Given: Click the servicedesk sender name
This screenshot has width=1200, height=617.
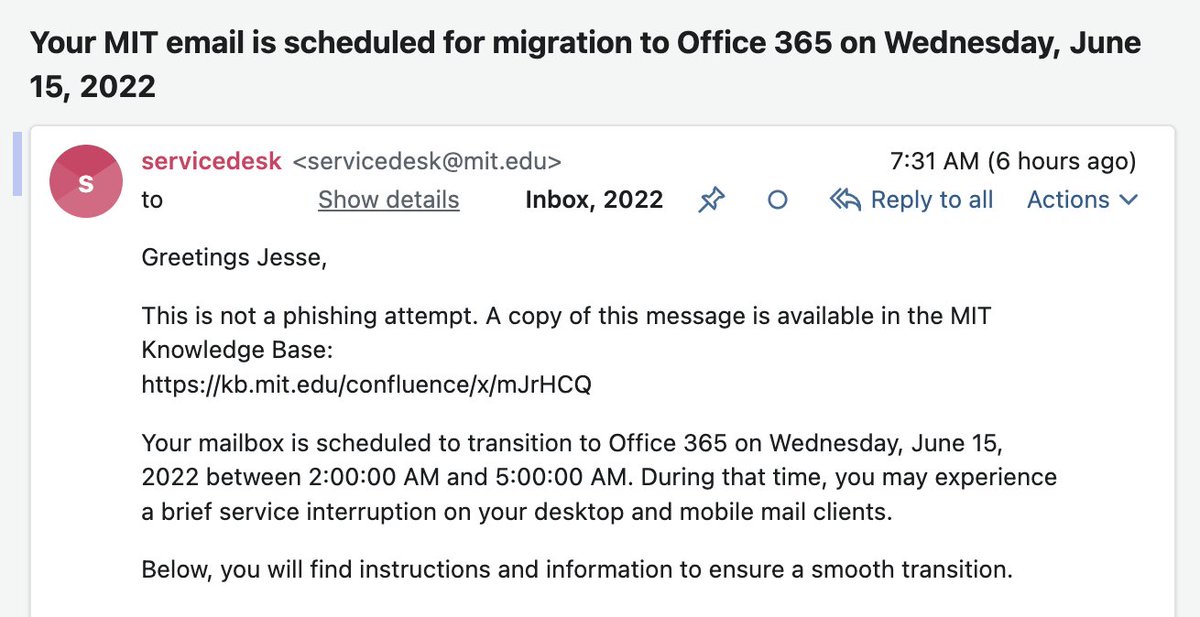Looking at the screenshot, I should click(x=211, y=161).
